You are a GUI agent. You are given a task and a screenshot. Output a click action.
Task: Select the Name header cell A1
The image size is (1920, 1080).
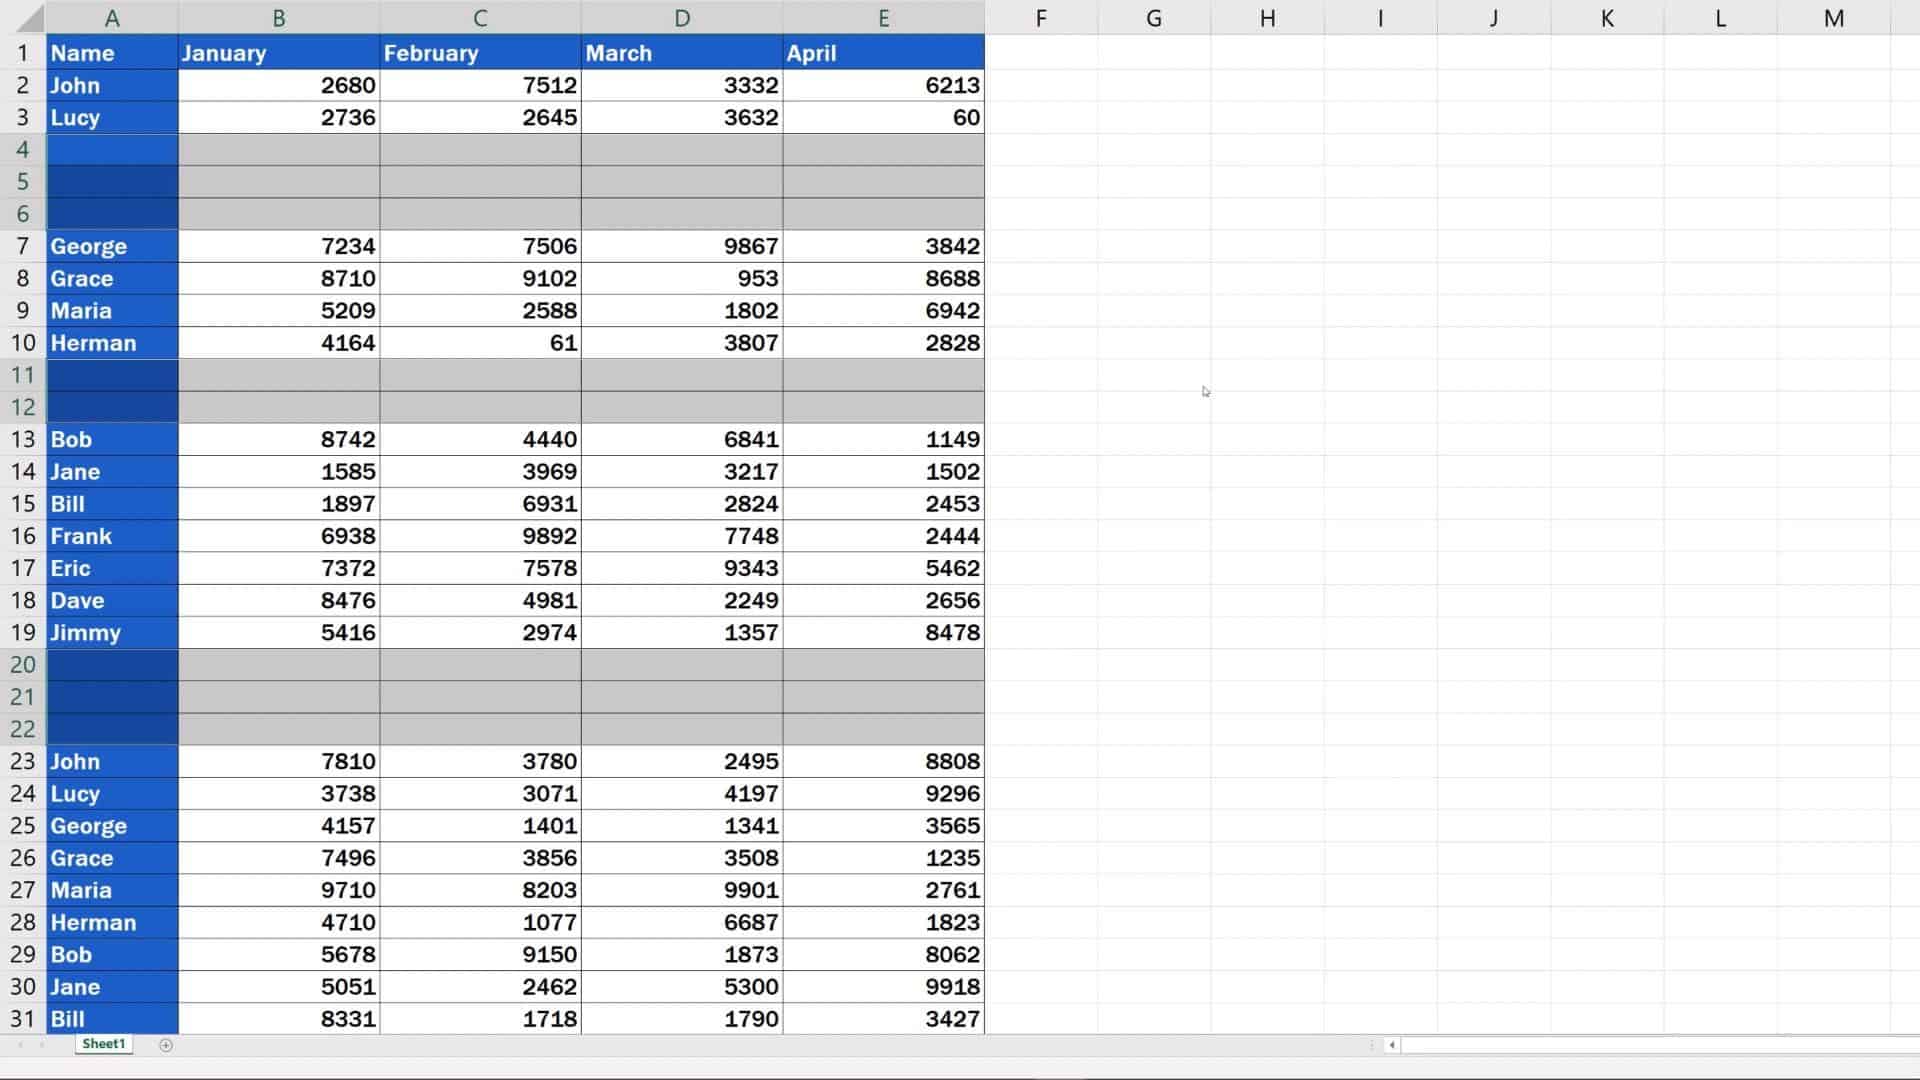[112, 53]
